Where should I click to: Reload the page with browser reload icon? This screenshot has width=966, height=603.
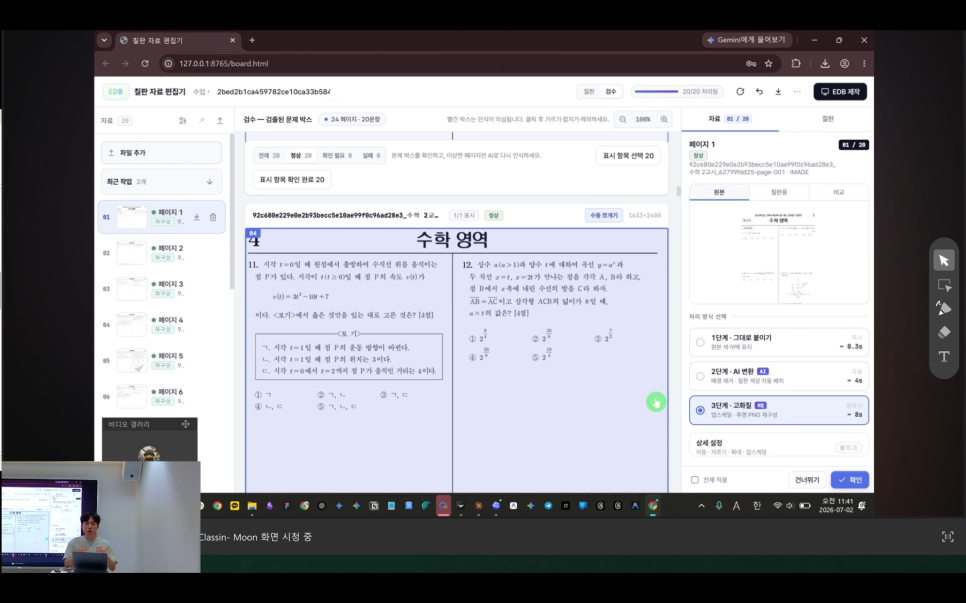pos(145,63)
